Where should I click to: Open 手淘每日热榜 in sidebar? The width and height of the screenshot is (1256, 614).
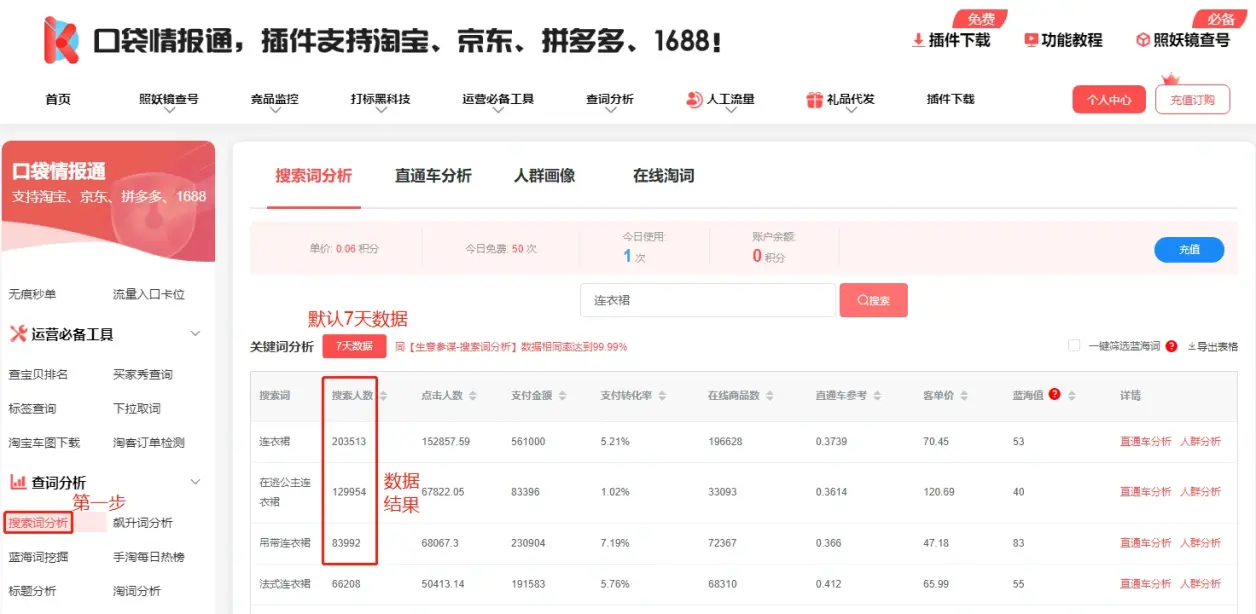point(149,556)
